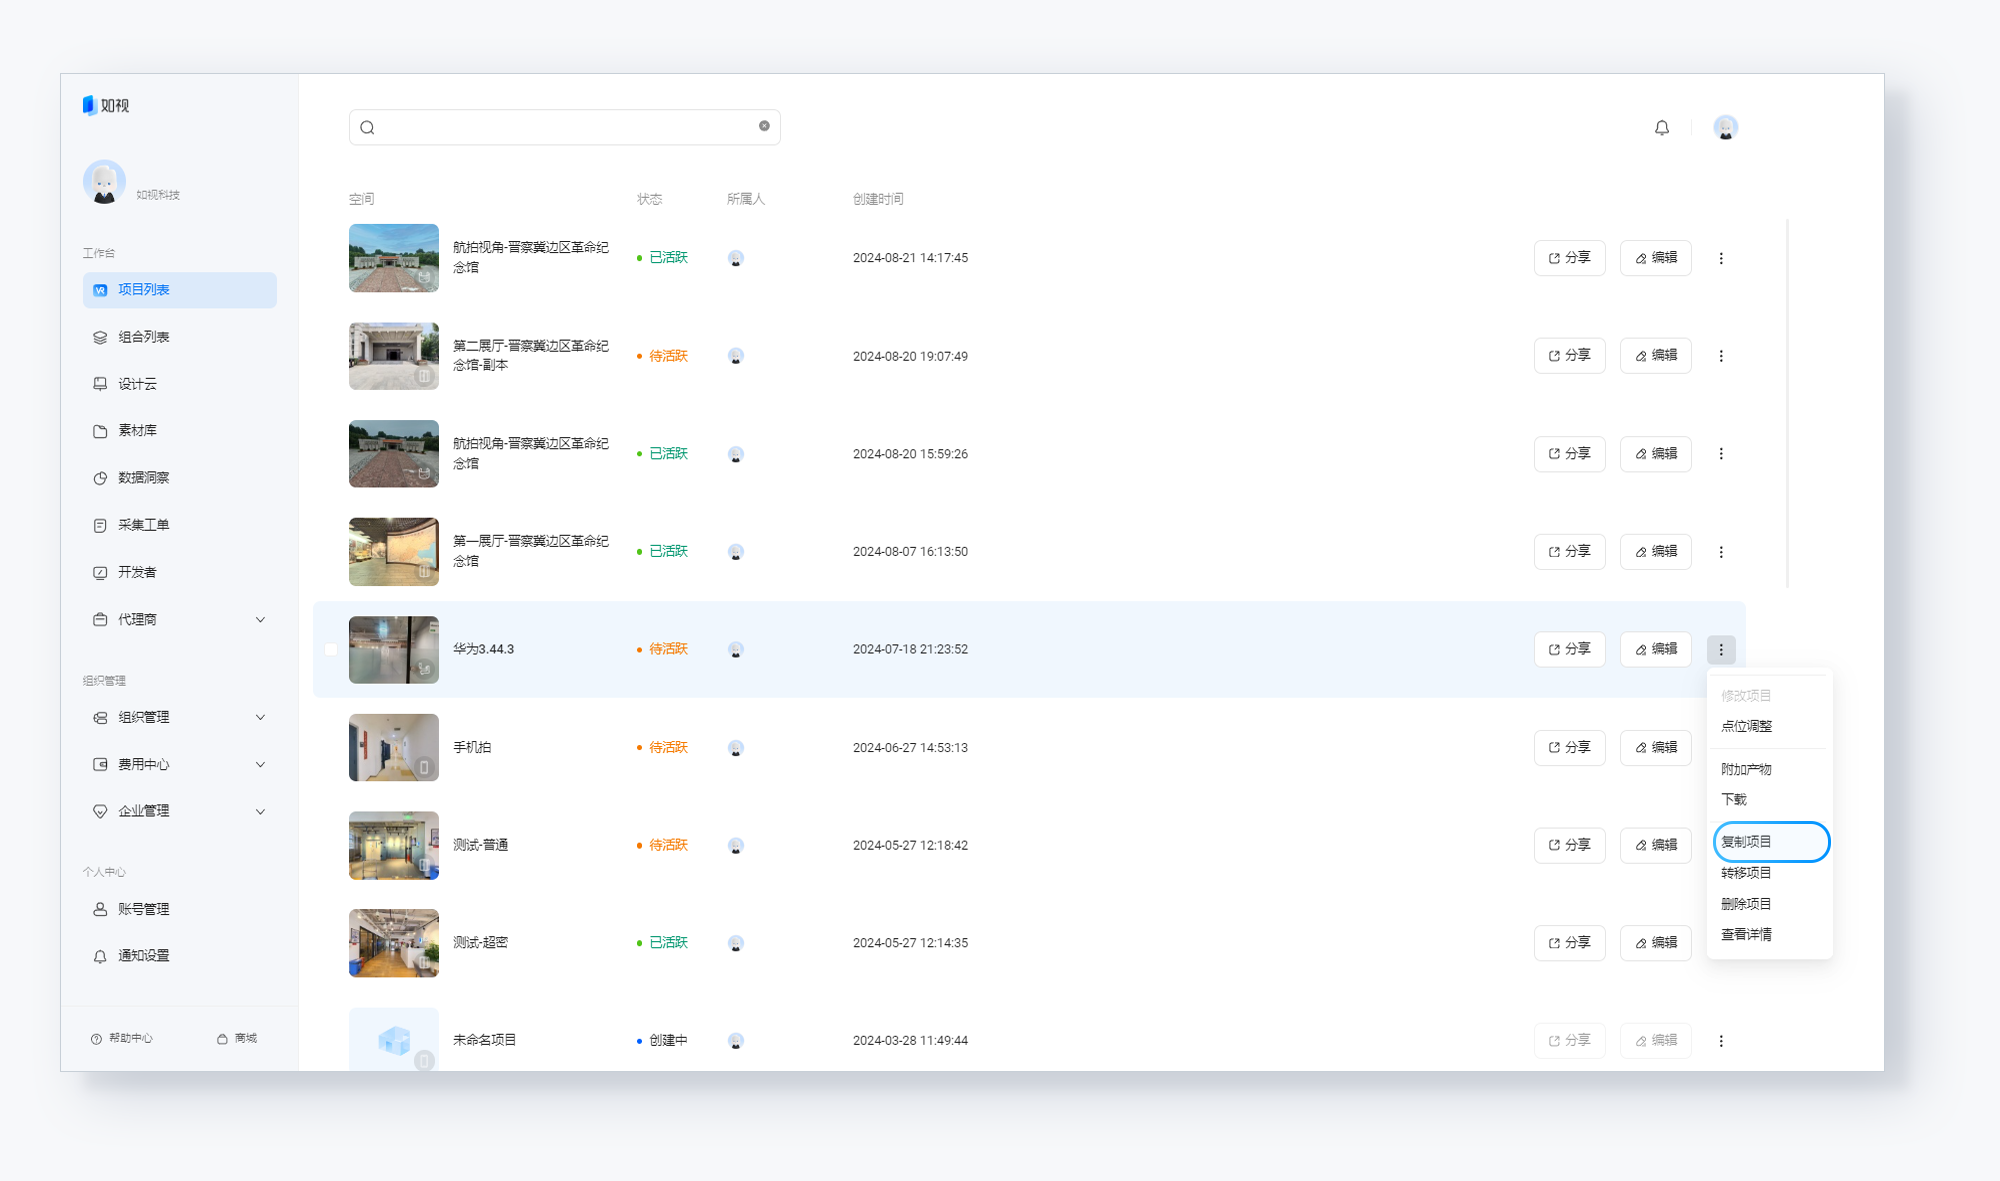Select 点位调整 in the context menu
Viewport: 2000px width, 1181px height.
(x=1746, y=727)
